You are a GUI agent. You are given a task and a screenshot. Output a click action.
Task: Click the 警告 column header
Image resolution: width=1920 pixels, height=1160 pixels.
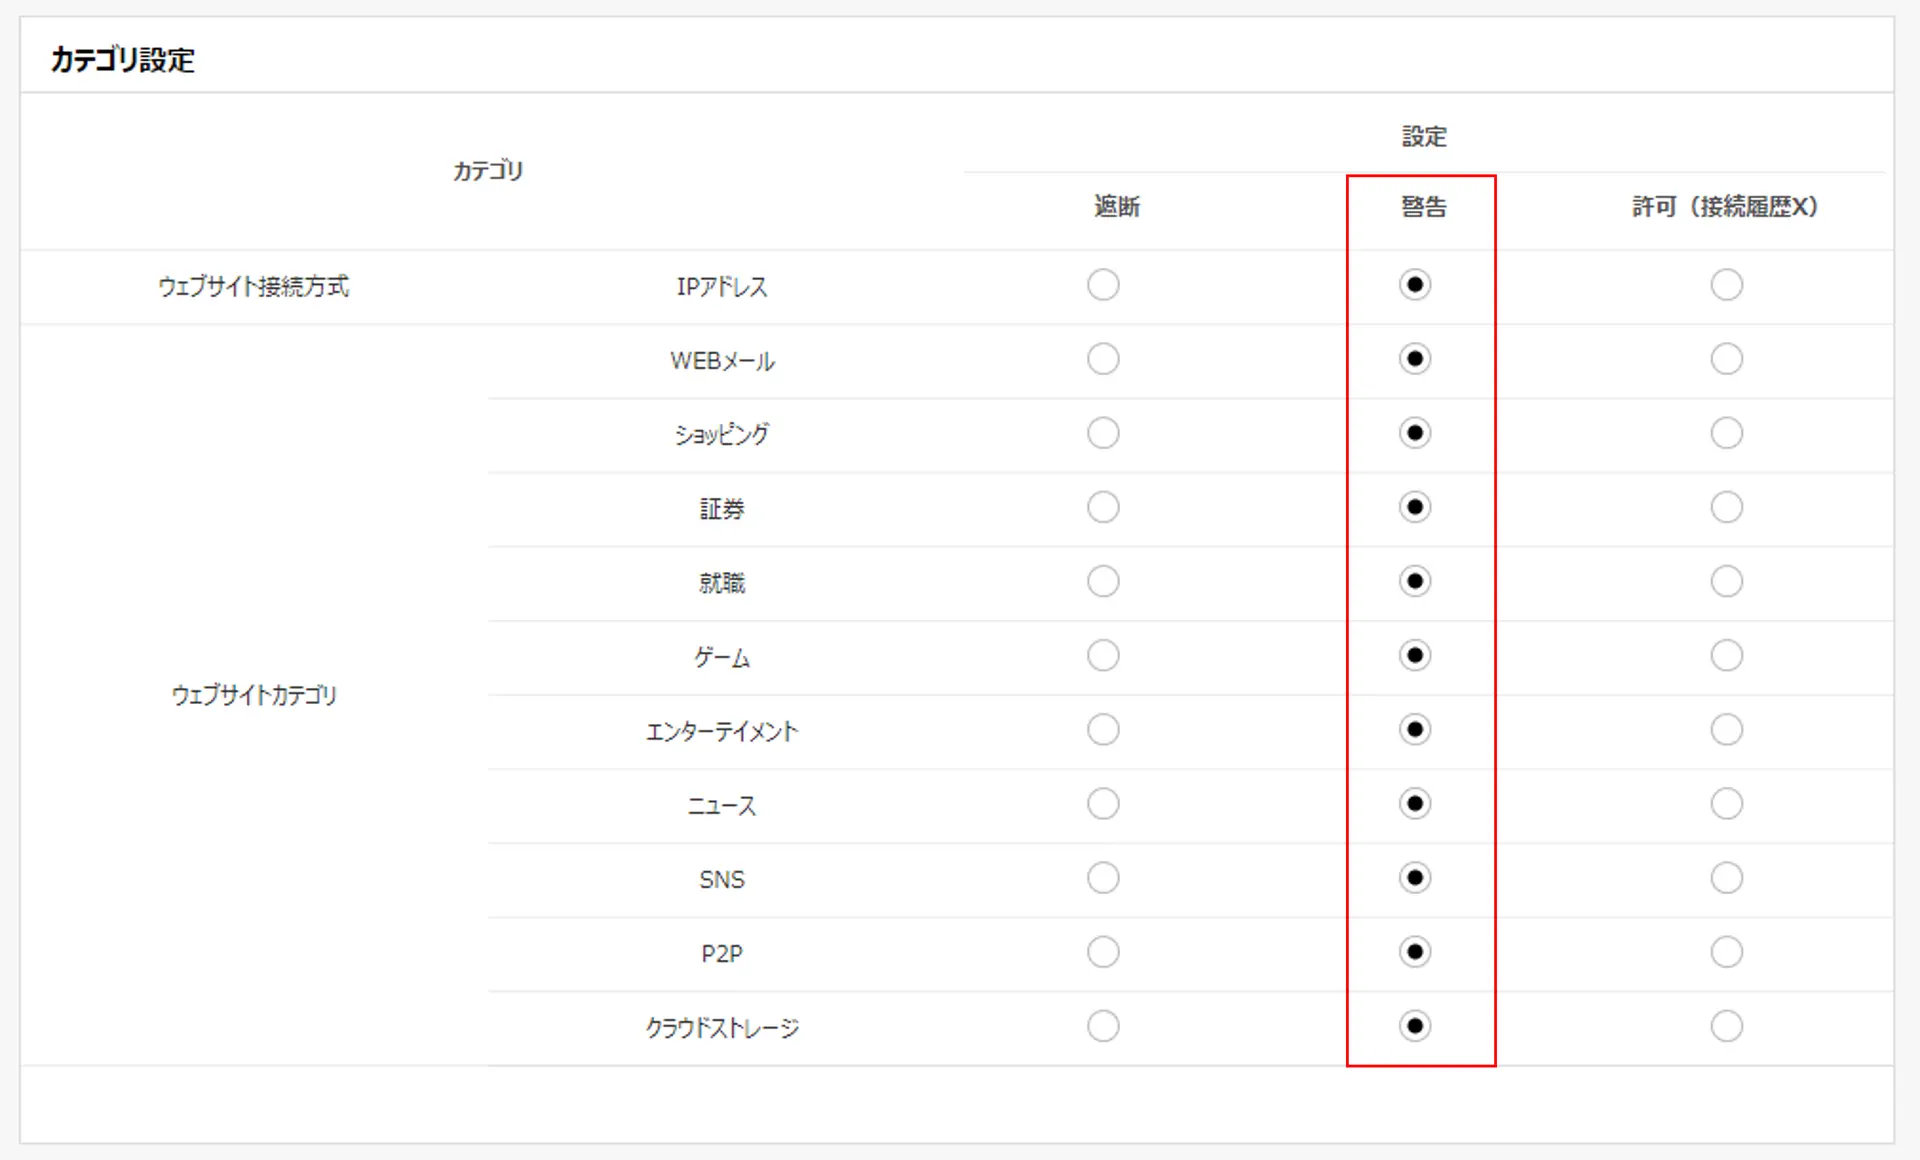(x=1423, y=207)
